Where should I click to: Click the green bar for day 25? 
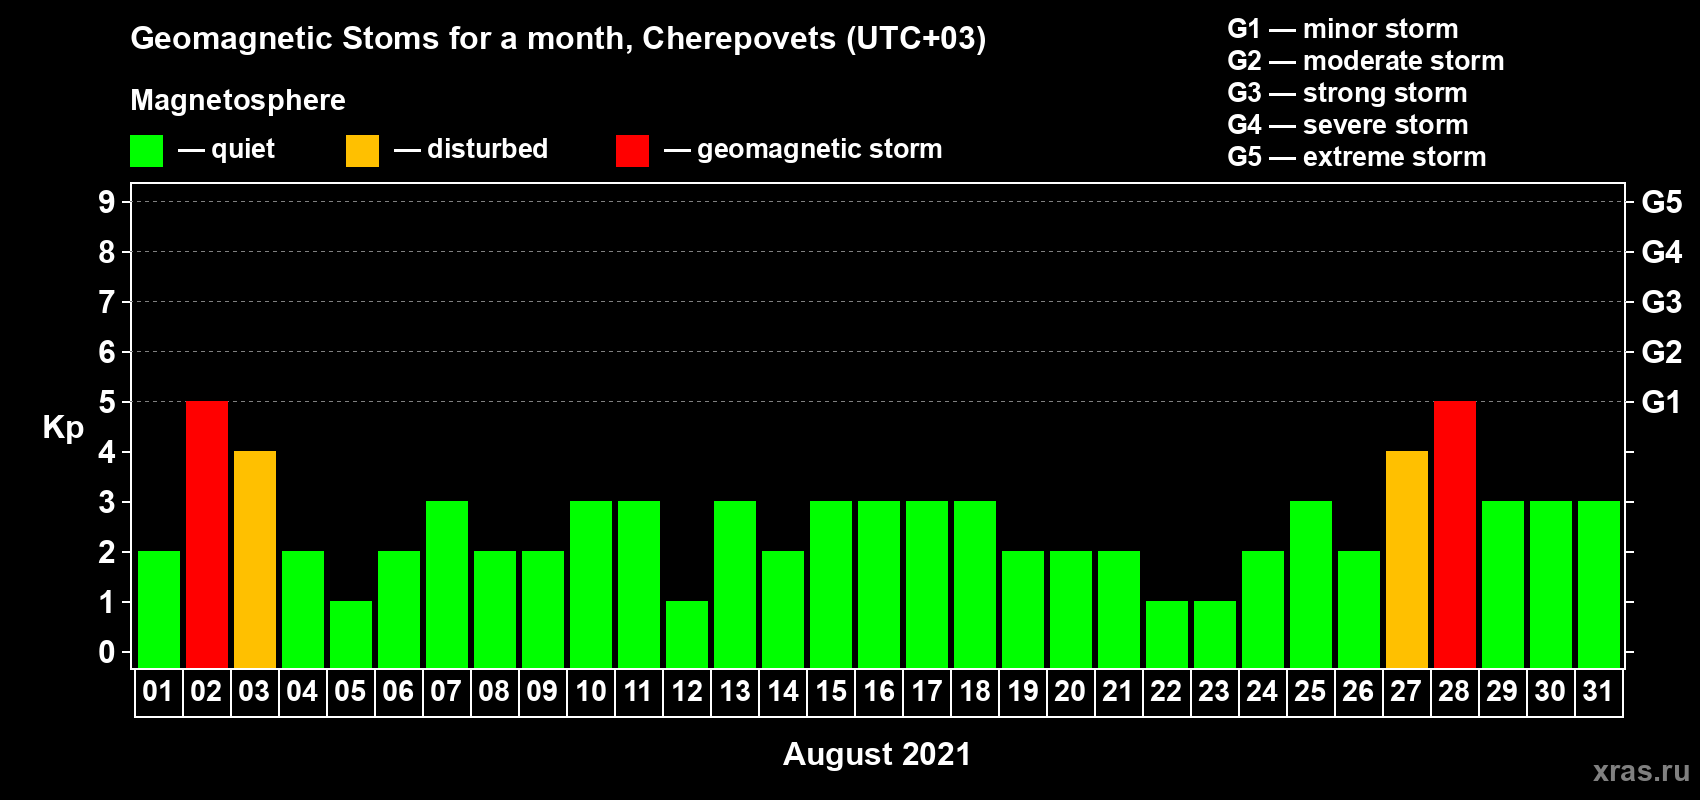tap(1311, 584)
